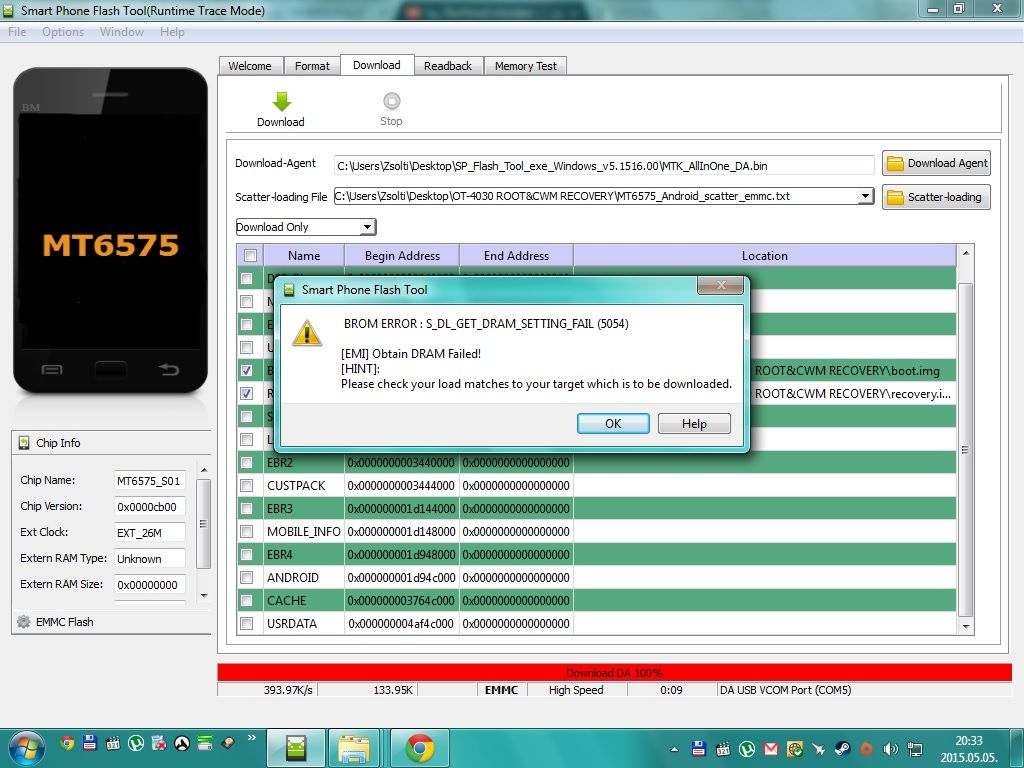Open uTorrent from the Quick Launch bar
This screenshot has height=768, width=1024.
[x=136, y=743]
